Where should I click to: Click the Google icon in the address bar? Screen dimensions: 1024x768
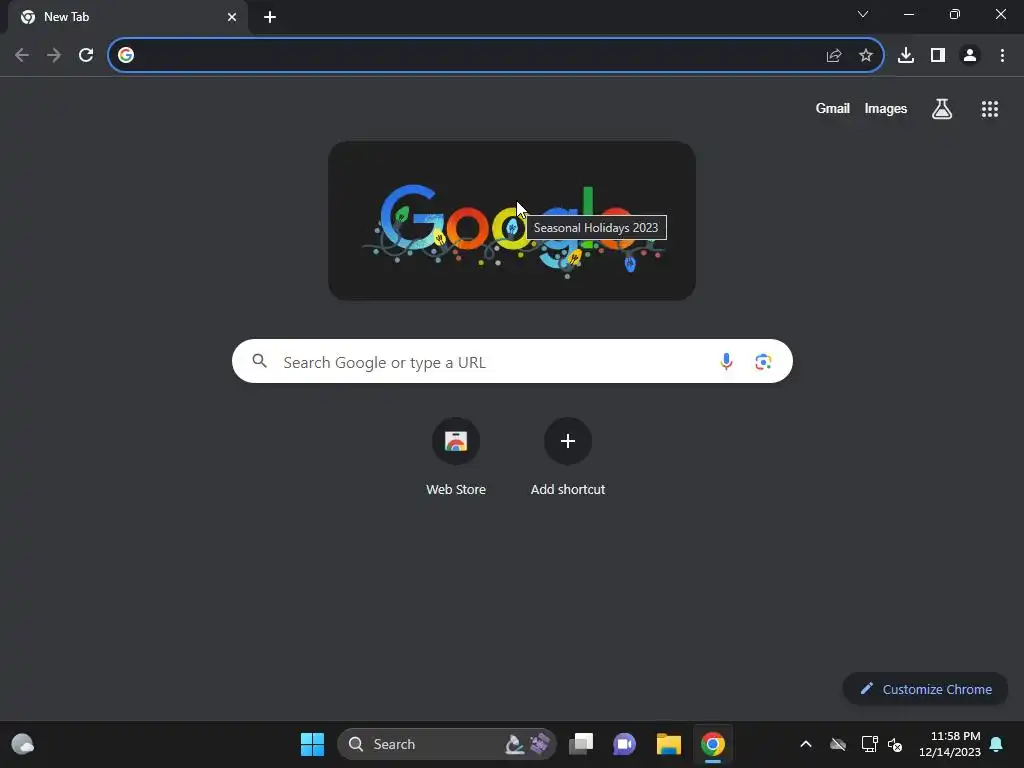pos(126,56)
